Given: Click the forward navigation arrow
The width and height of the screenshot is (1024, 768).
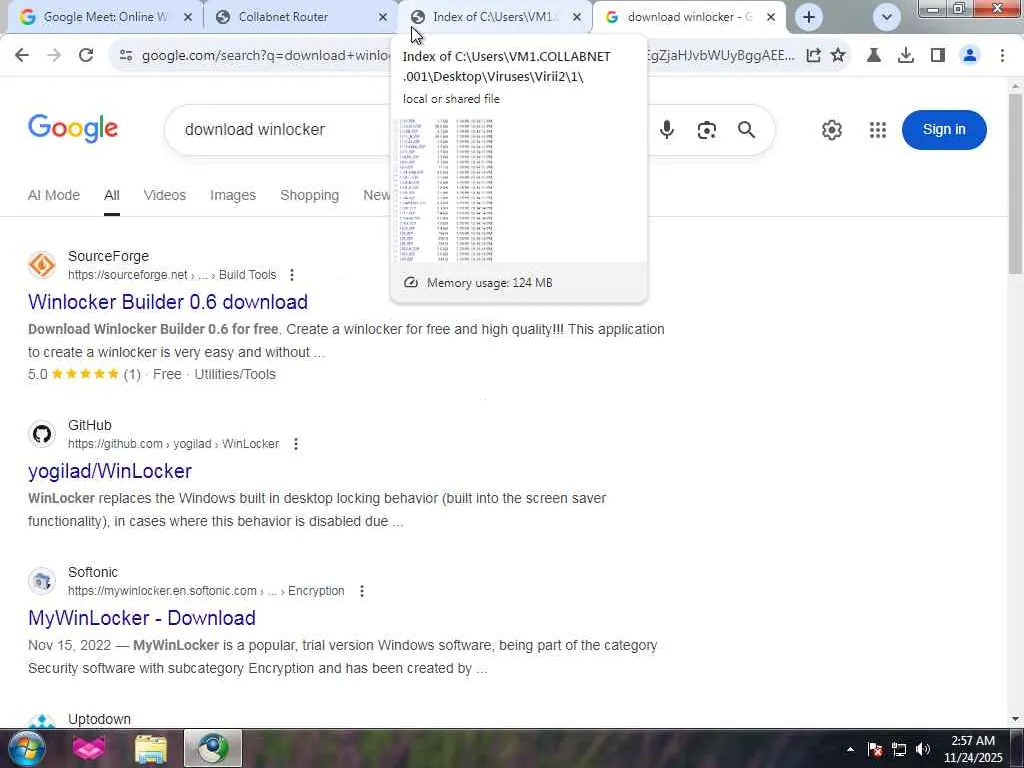Looking at the screenshot, I should point(54,56).
